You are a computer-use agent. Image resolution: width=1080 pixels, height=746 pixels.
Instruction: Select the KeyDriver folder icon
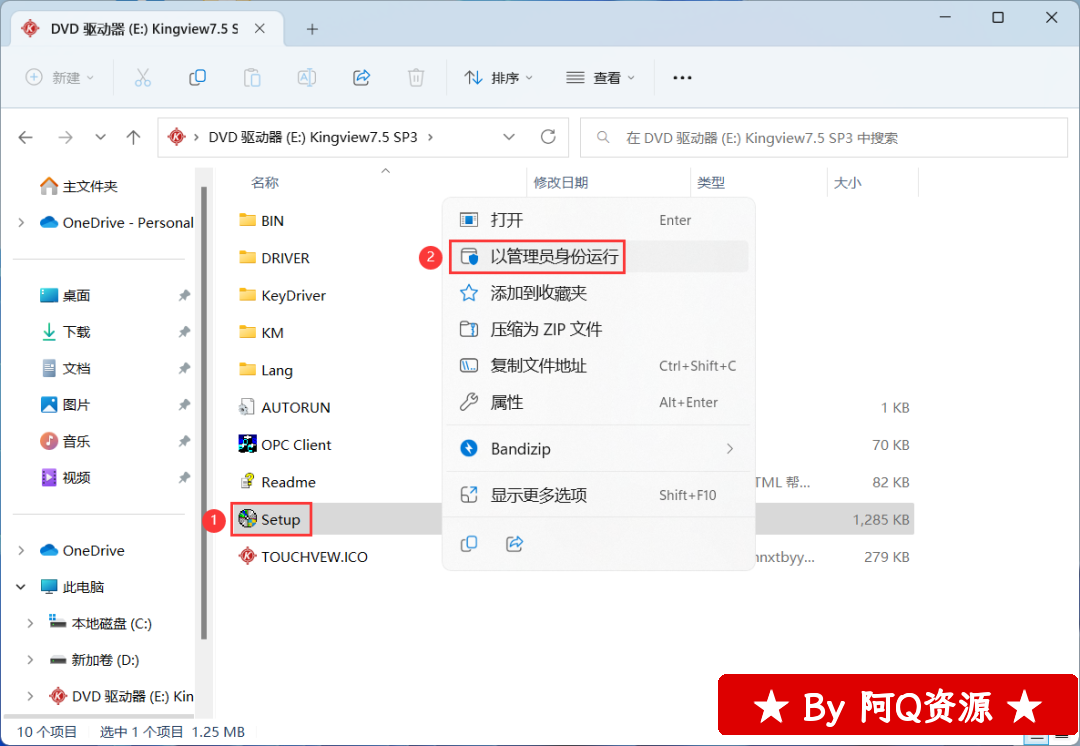[247, 295]
